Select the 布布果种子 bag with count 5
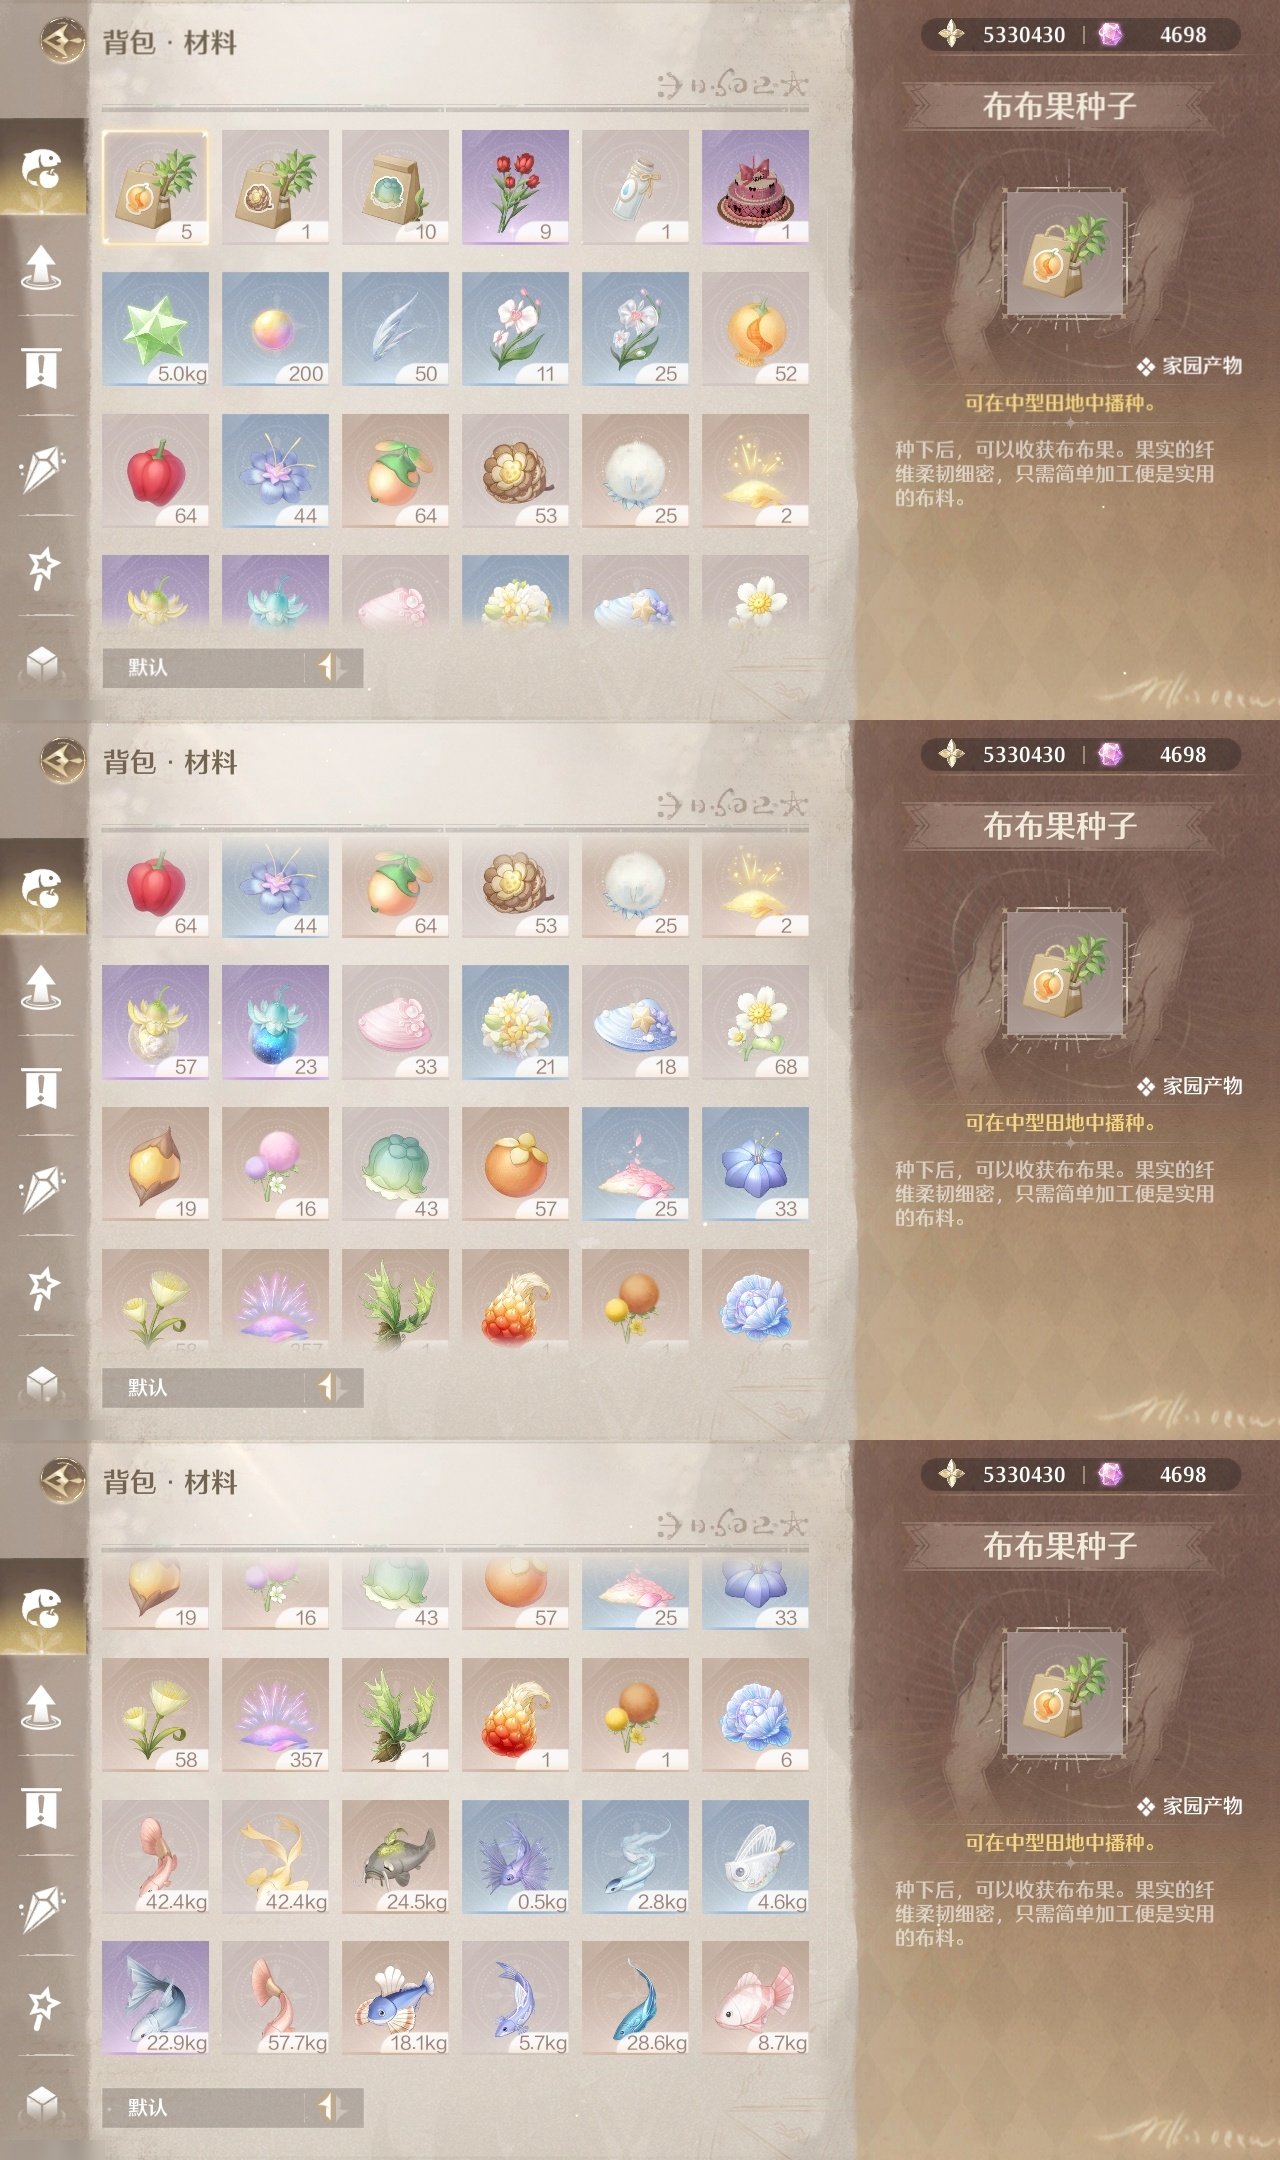The image size is (1280, 2160). [155, 187]
